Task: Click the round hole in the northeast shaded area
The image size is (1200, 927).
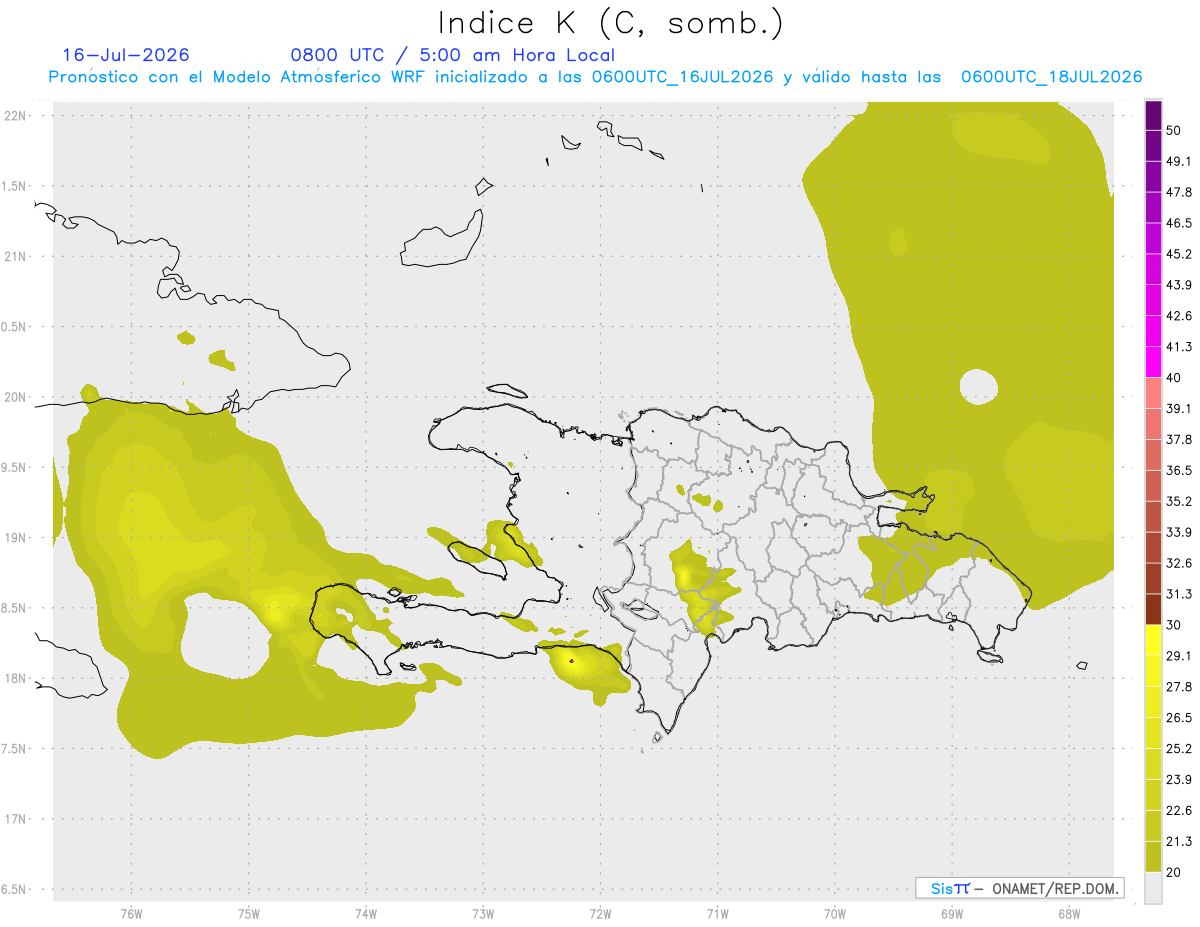Action: 978,386
